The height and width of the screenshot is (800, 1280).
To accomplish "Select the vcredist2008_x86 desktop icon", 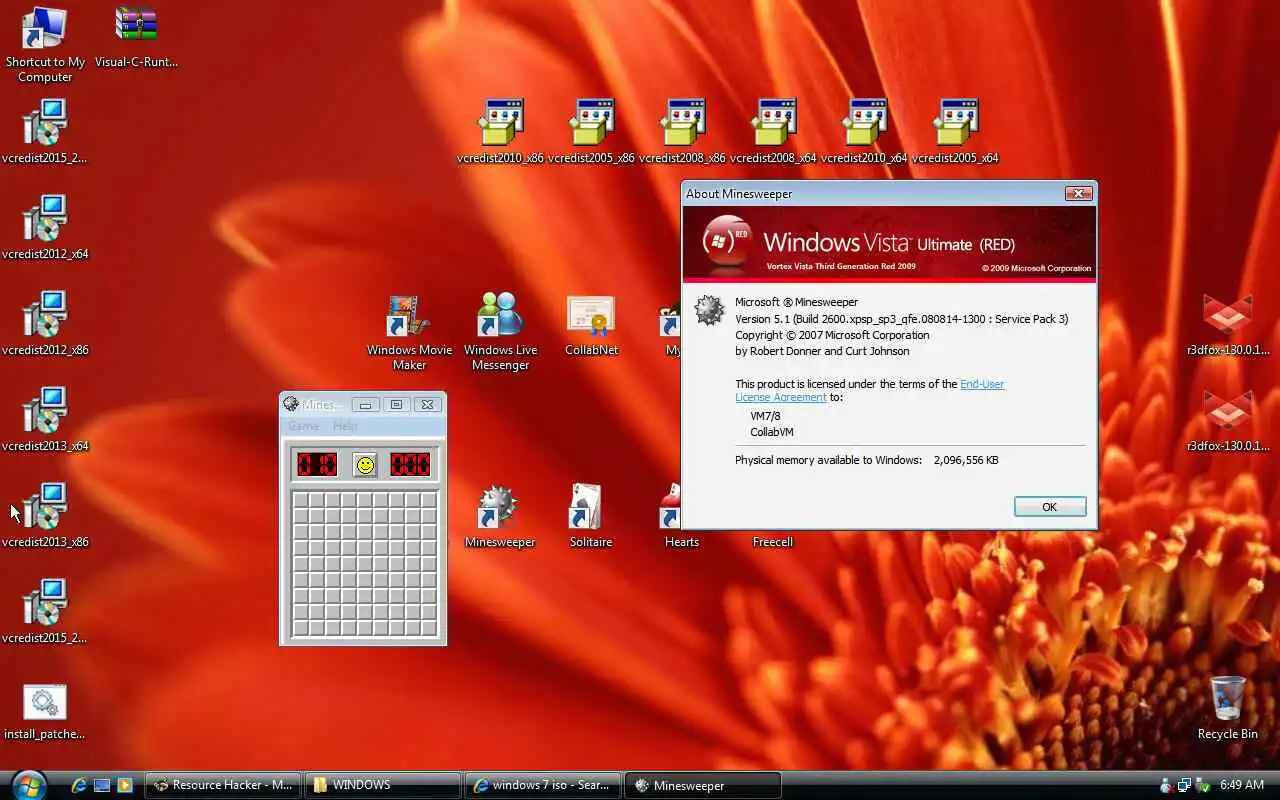I will [x=682, y=132].
